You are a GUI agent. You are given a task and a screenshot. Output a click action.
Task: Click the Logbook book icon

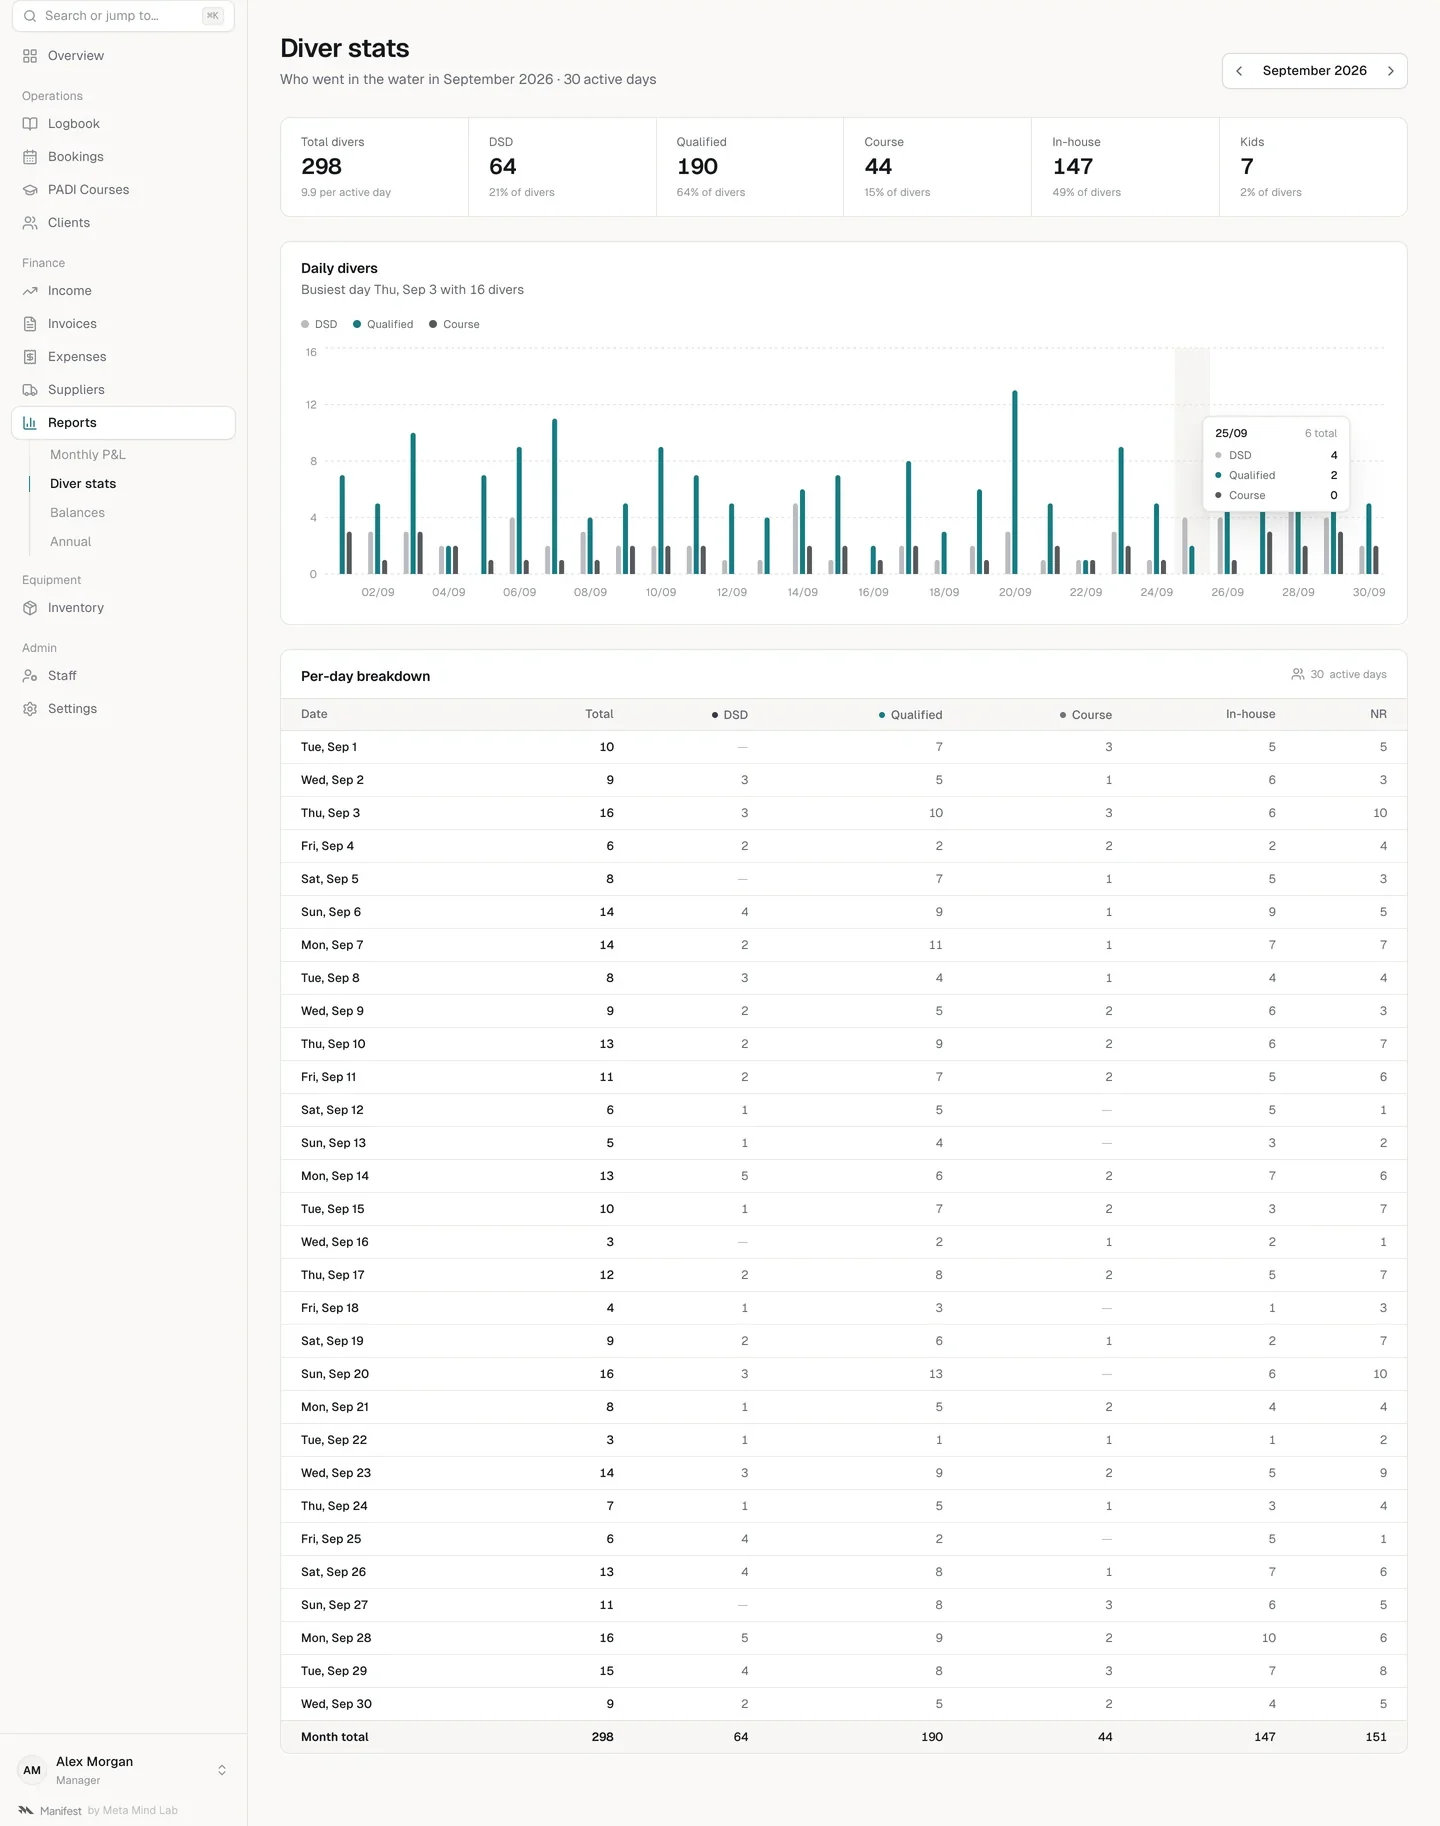(30, 124)
